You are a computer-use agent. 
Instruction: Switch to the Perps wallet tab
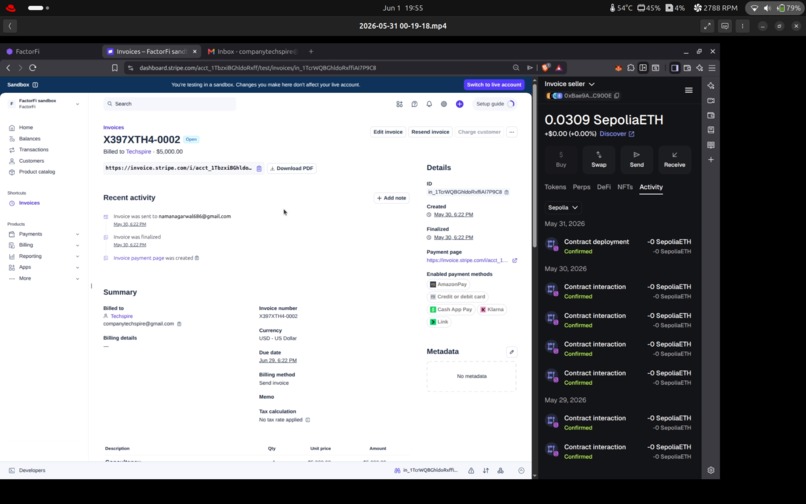pyautogui.click(x=581, y=187)
